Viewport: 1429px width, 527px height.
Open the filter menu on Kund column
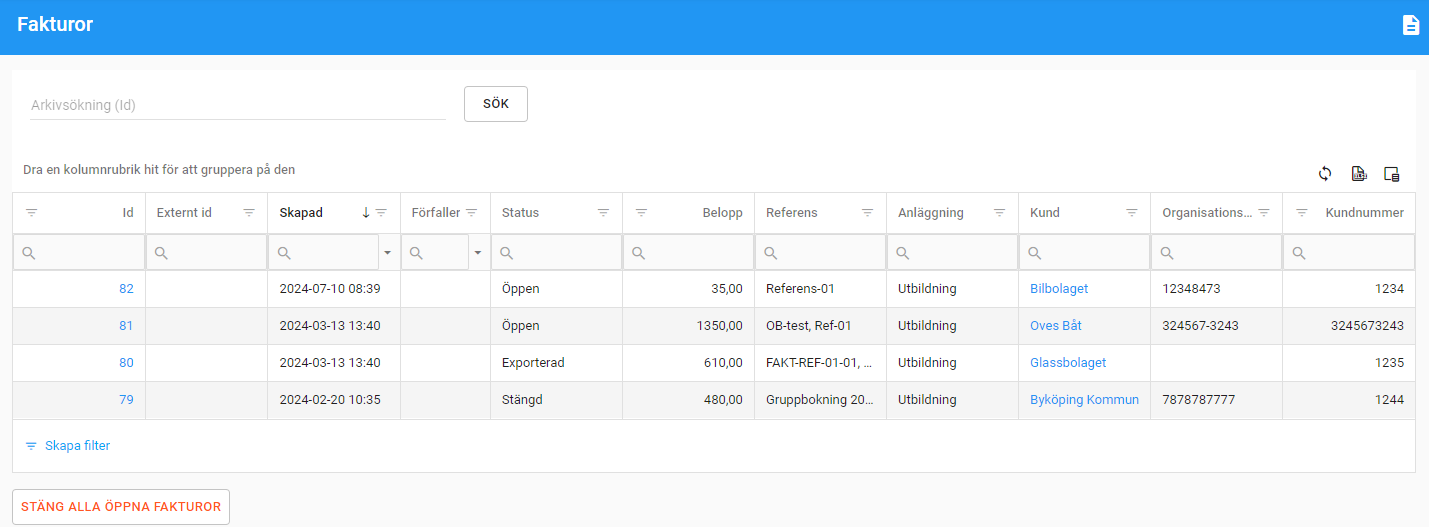1132,213
